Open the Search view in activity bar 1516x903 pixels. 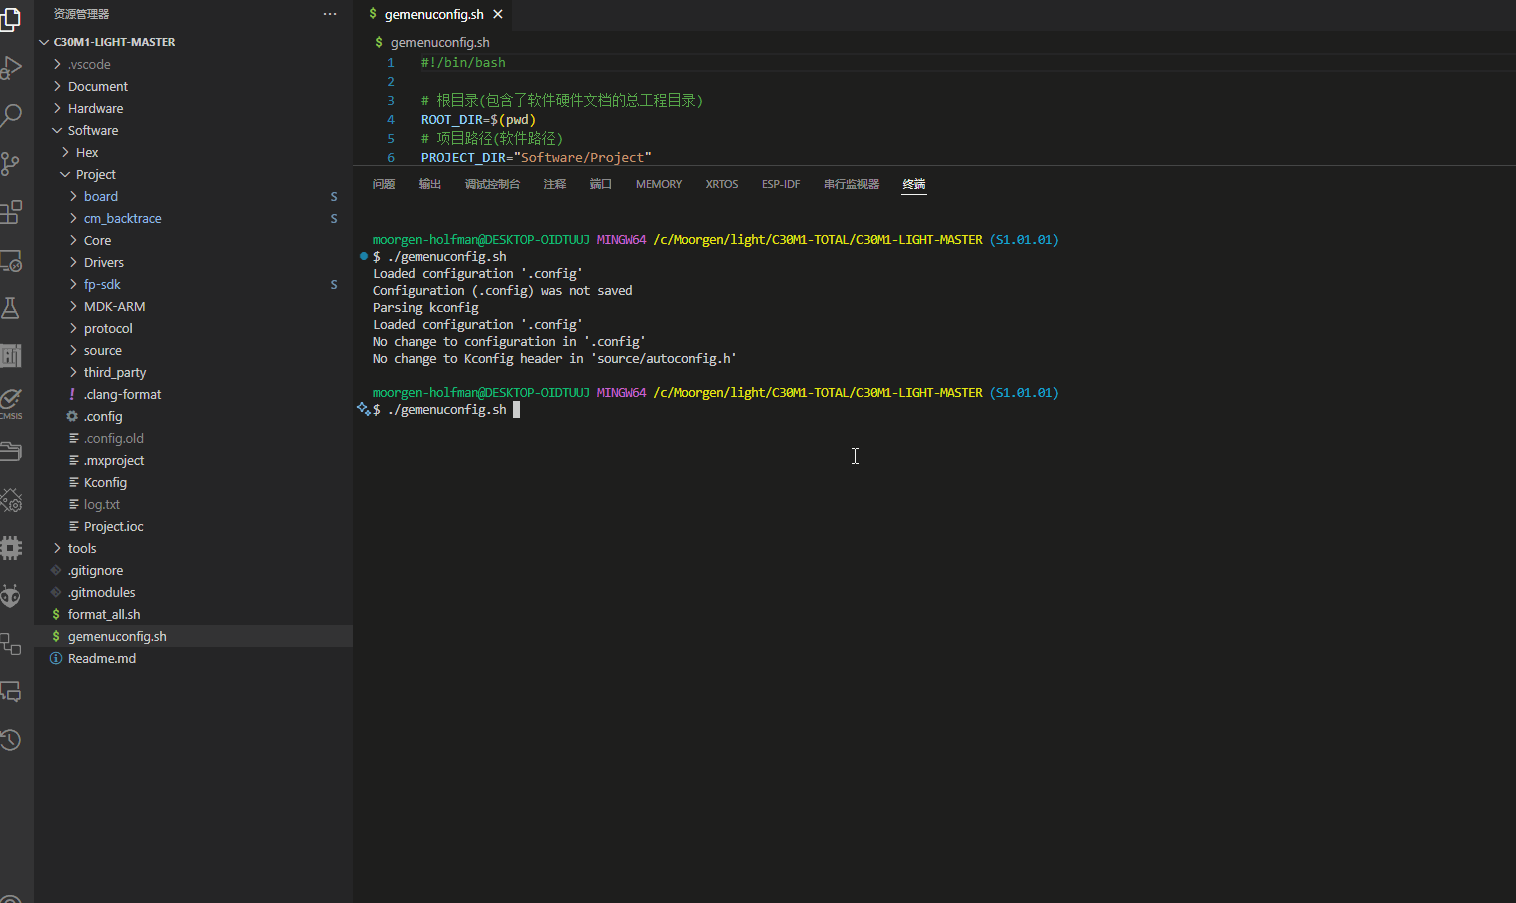[x=11, y=115]
